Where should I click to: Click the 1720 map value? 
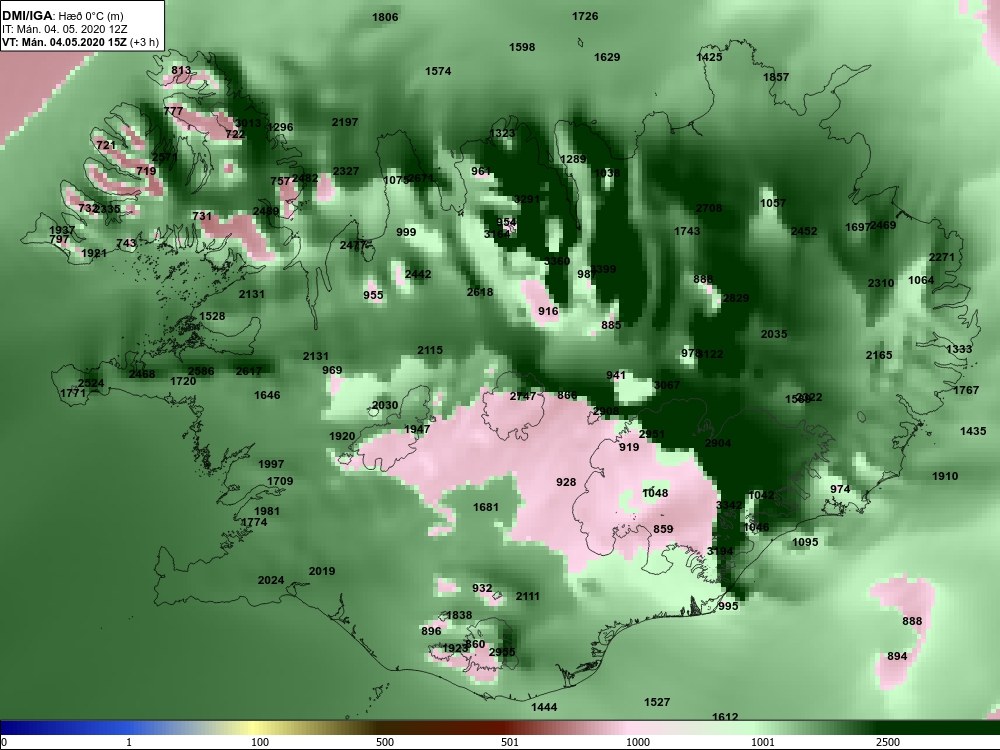[183, 381]
